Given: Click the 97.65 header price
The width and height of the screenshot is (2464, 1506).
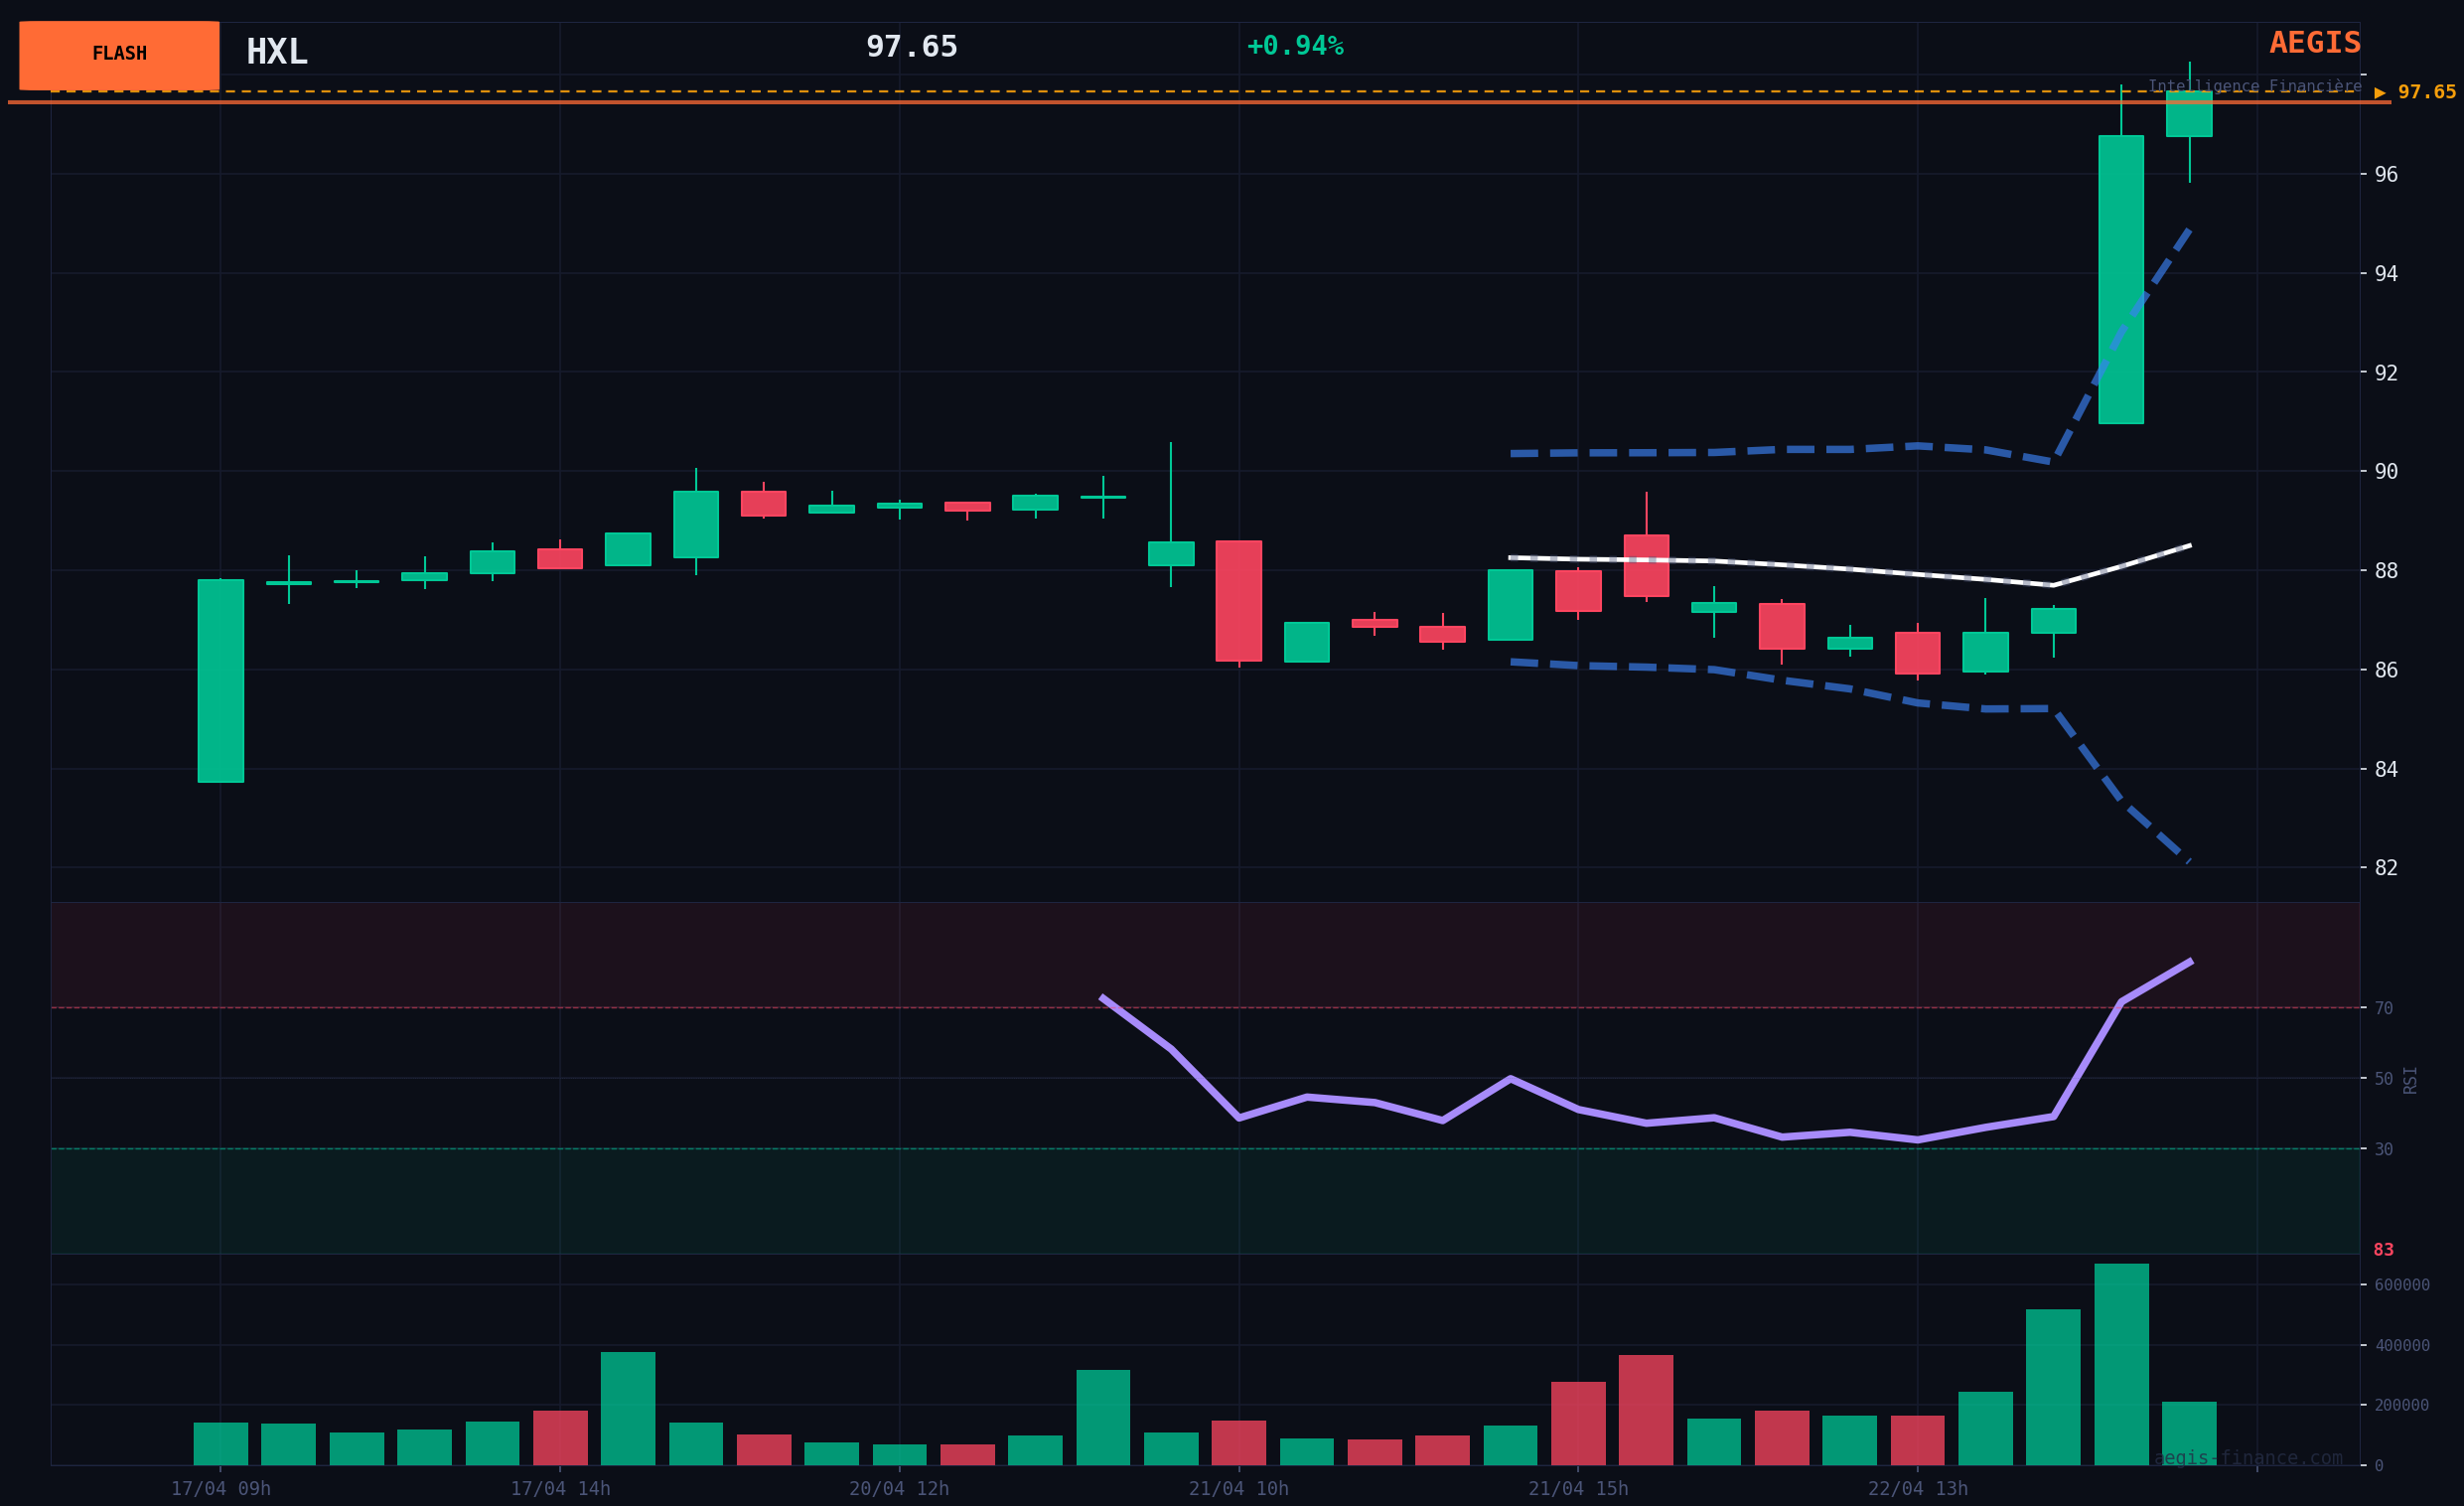Looking at the screenshot, I should coord(911,47).
